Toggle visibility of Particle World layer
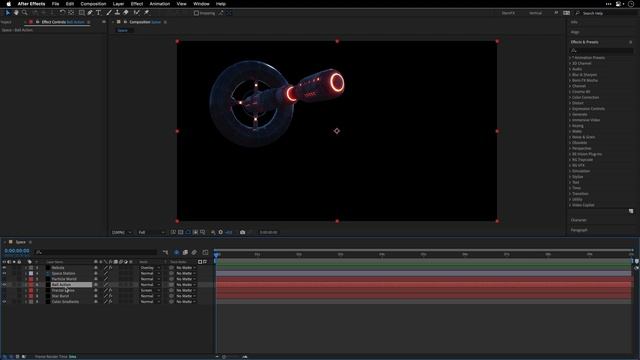This screenshot has height=360, width=640. [x=4, y=279]
